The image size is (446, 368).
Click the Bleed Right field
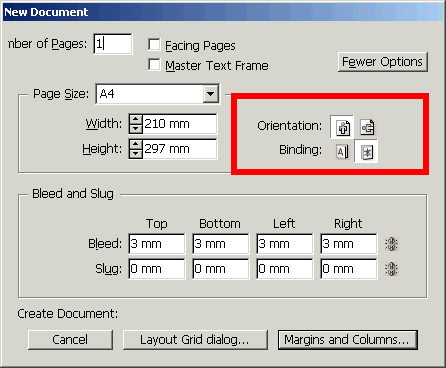click(x=349, y=244)
